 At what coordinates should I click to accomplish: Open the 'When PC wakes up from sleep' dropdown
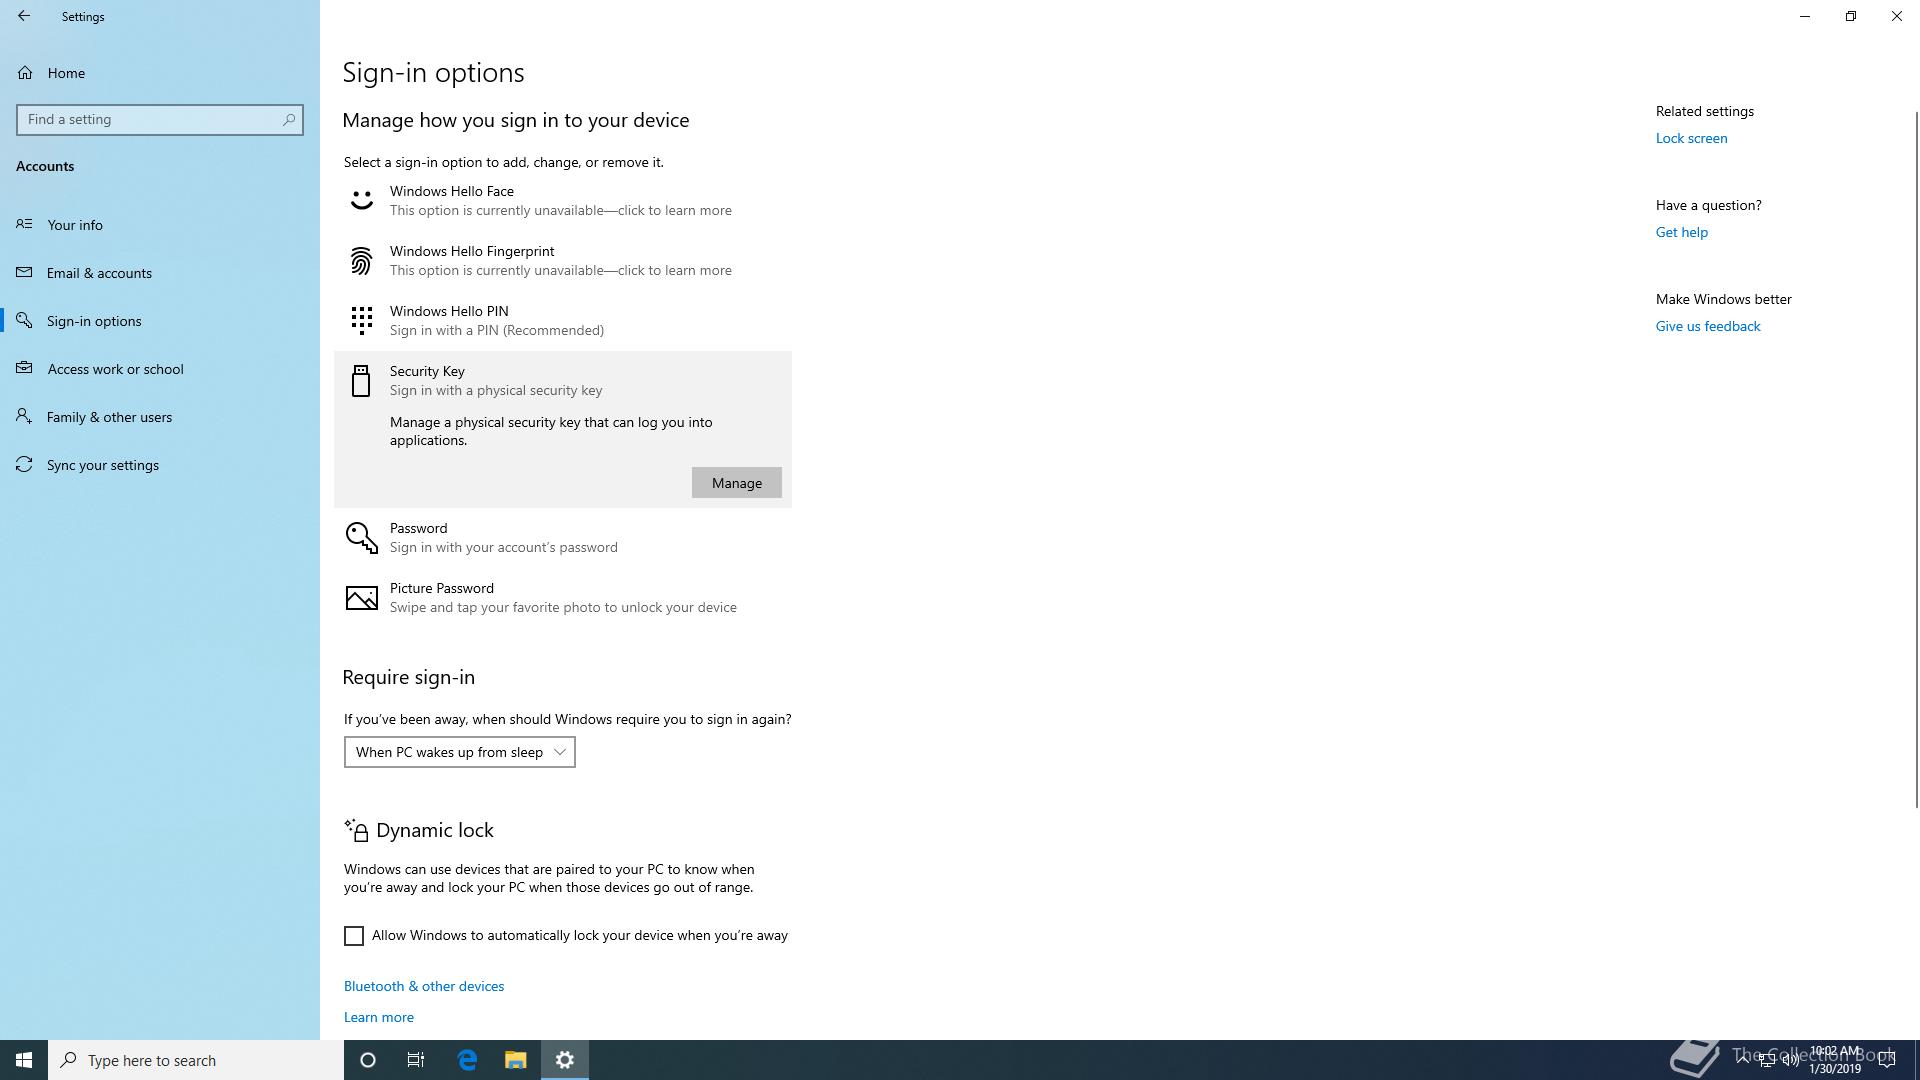pyautogui.click(x=460, y=752)
